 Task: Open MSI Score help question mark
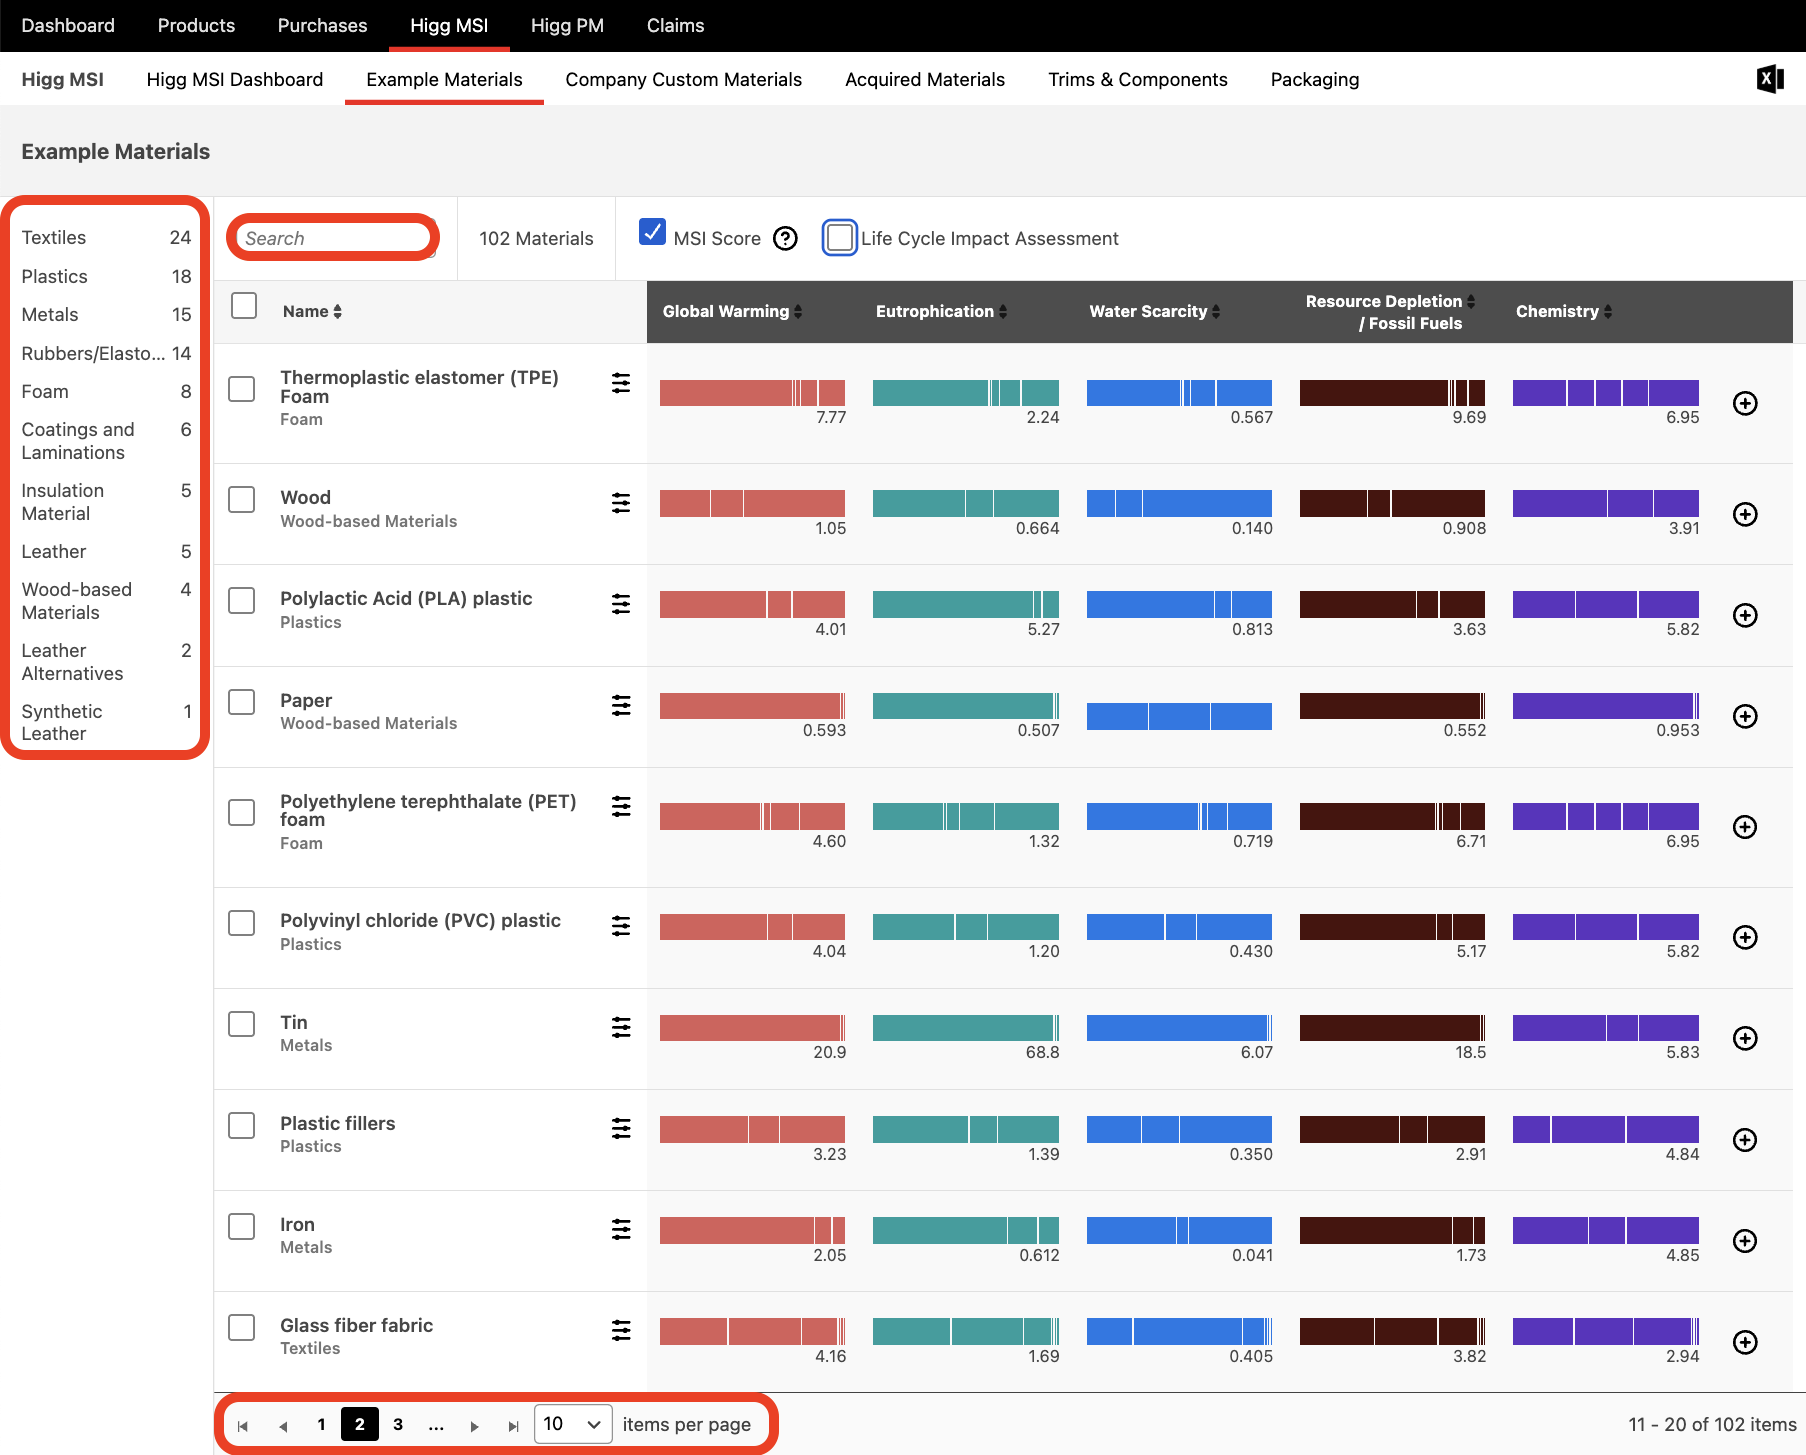pos(786,238)
